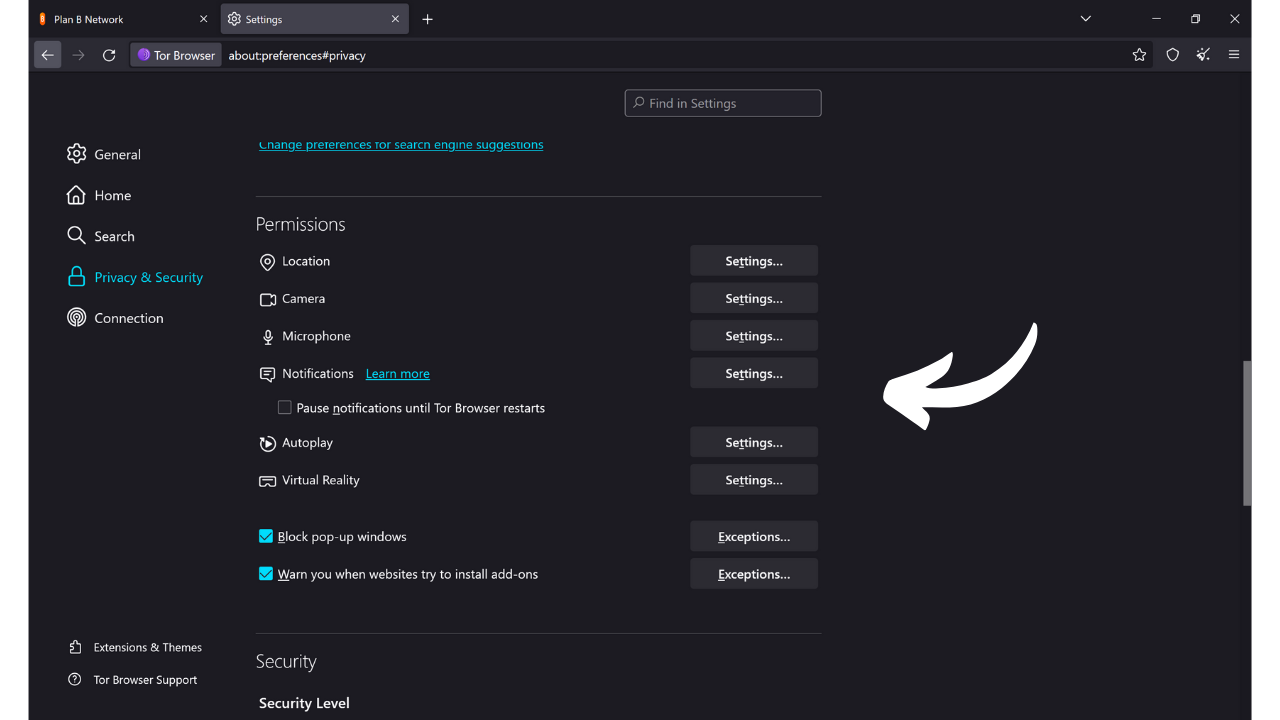Click the Microphone permission icon
The height and width of the screenshot is (720, 1280).
(x=267, y=336)
